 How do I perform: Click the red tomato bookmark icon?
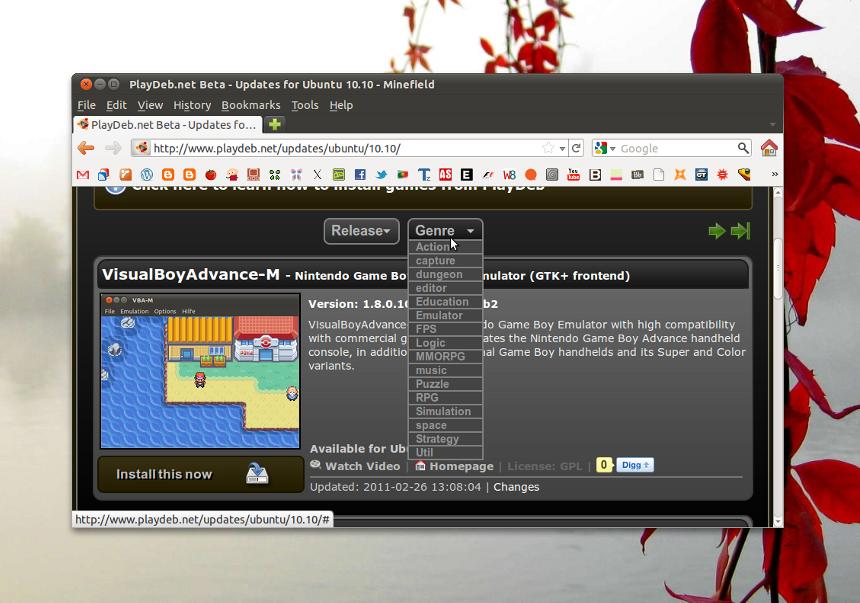(211, 174)
